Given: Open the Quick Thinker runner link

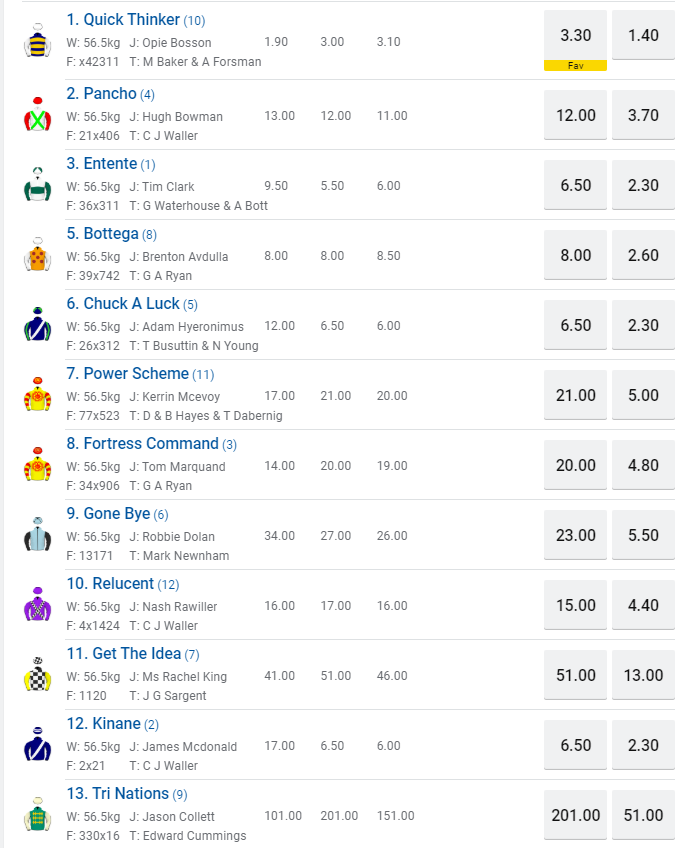Looking at the screenshot, I should [122, 20].
